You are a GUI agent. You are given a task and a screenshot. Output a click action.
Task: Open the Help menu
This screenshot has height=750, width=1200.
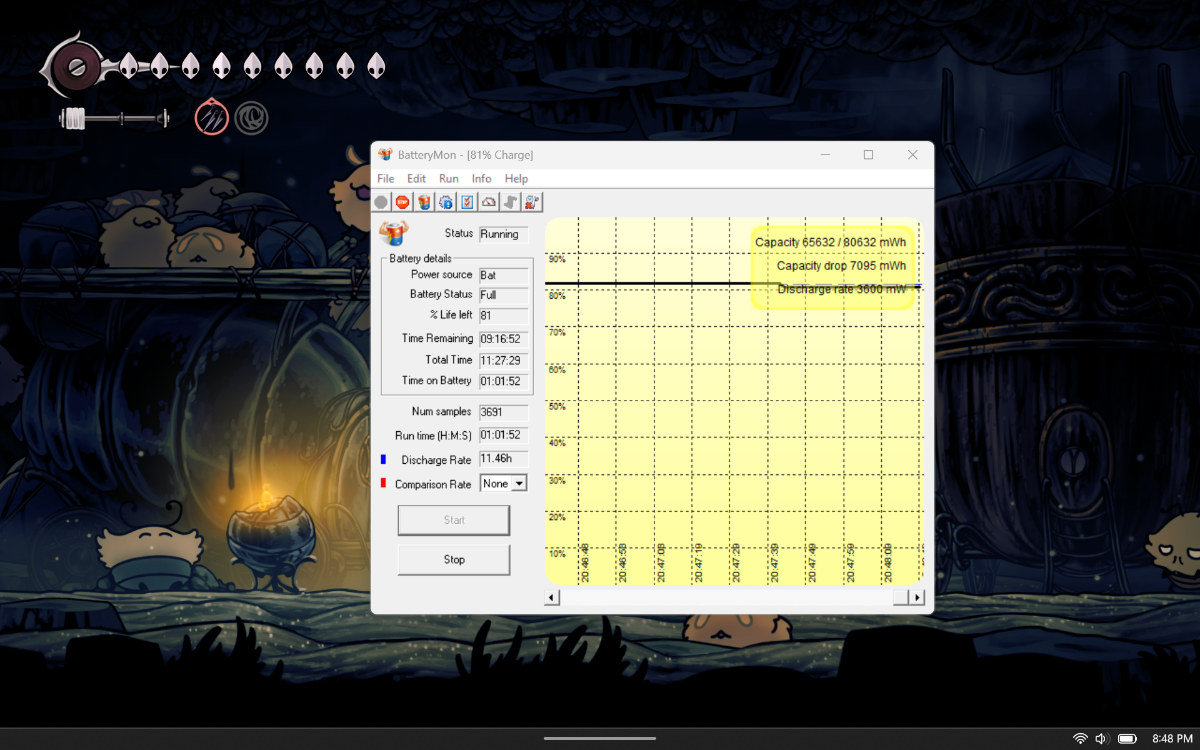pyautogui.click(x=516, y=179)
